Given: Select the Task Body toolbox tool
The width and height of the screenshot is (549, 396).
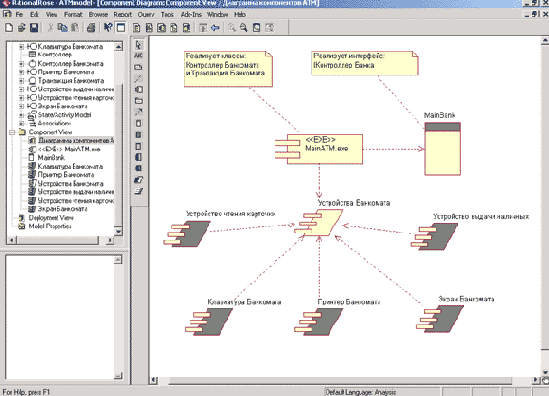Looking at the screenshot, I should coord(138,191).
